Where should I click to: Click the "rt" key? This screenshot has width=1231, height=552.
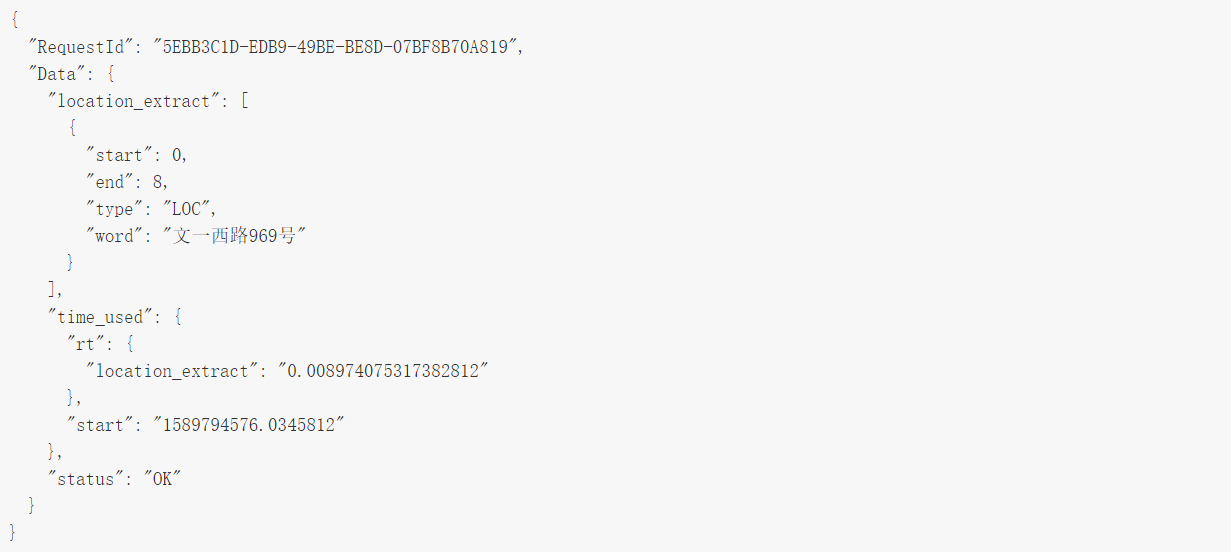click(x=89, y=344)
